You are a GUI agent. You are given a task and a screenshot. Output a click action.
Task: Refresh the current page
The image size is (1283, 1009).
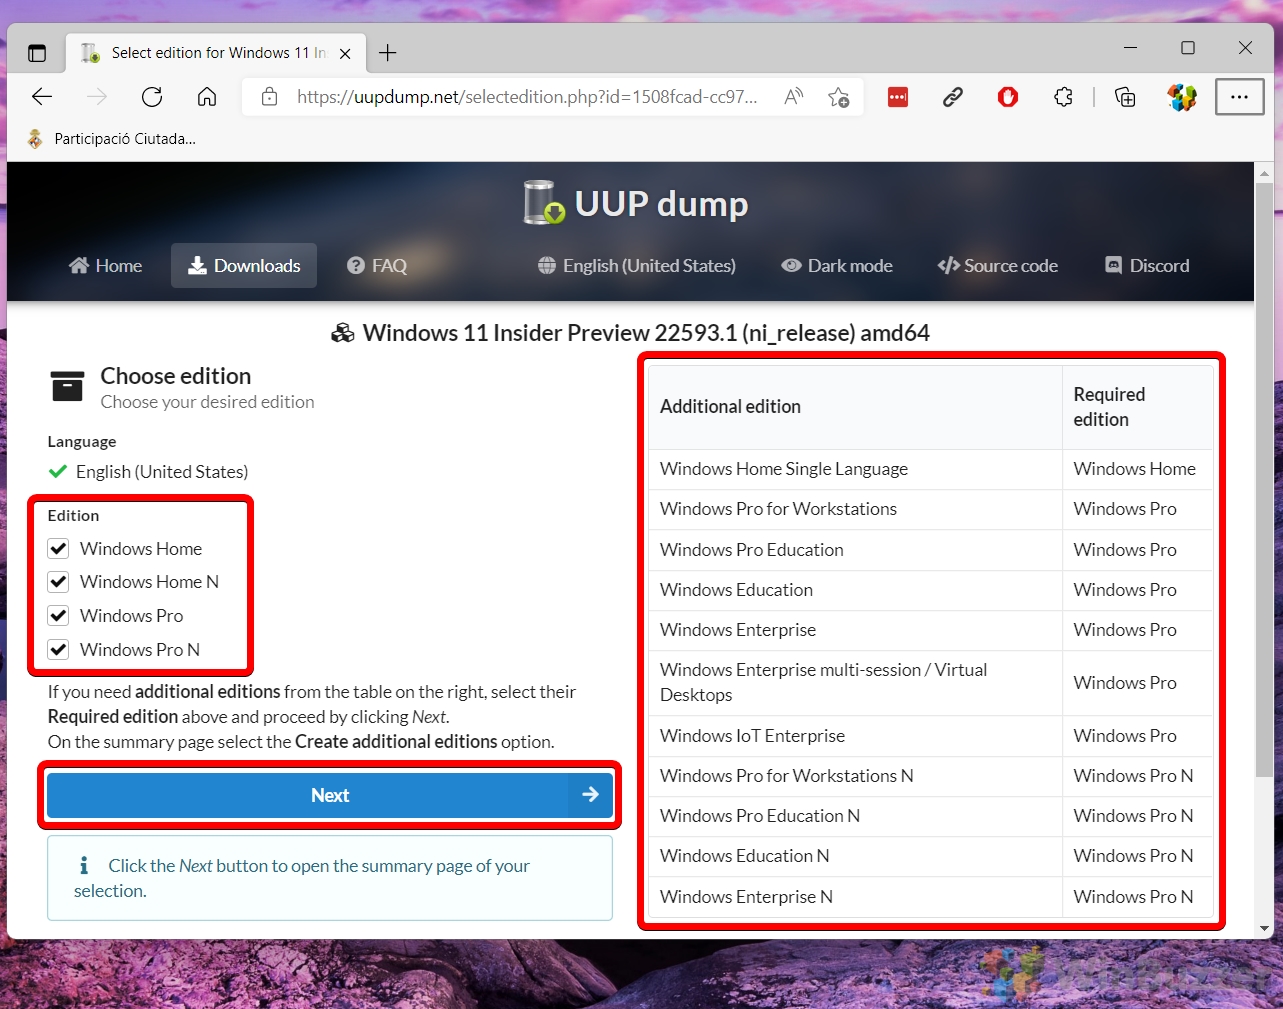152,97
